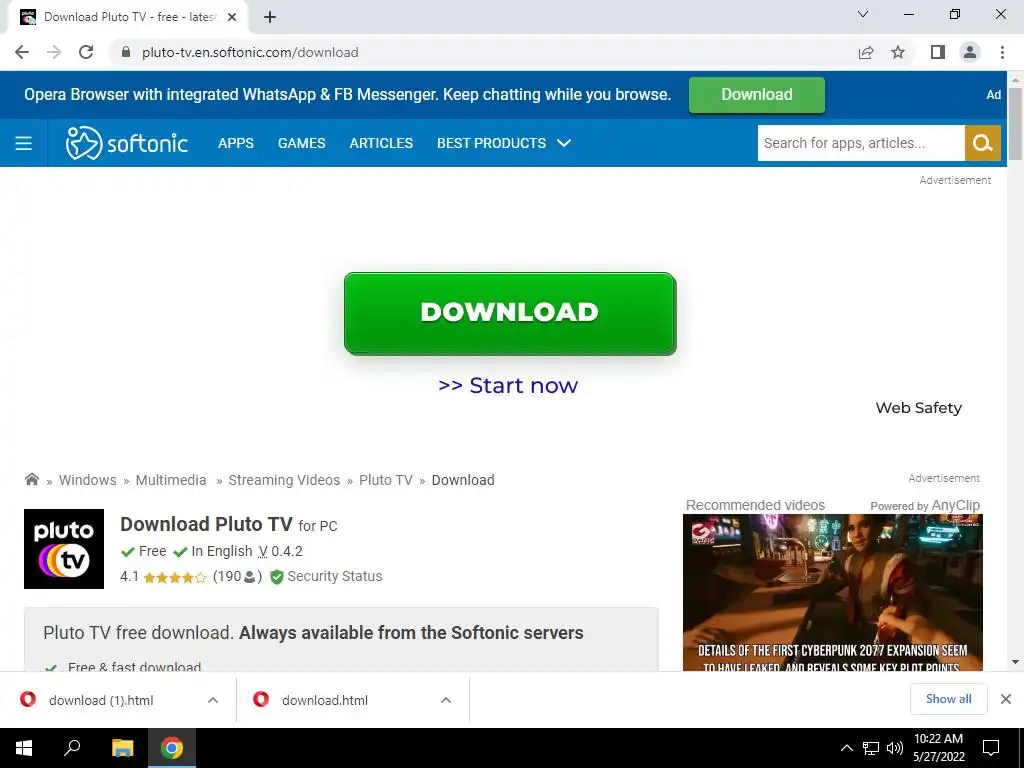Click the Opera Browser ad text
This screenshot has height=768, width=1024.
click(347, 95)
